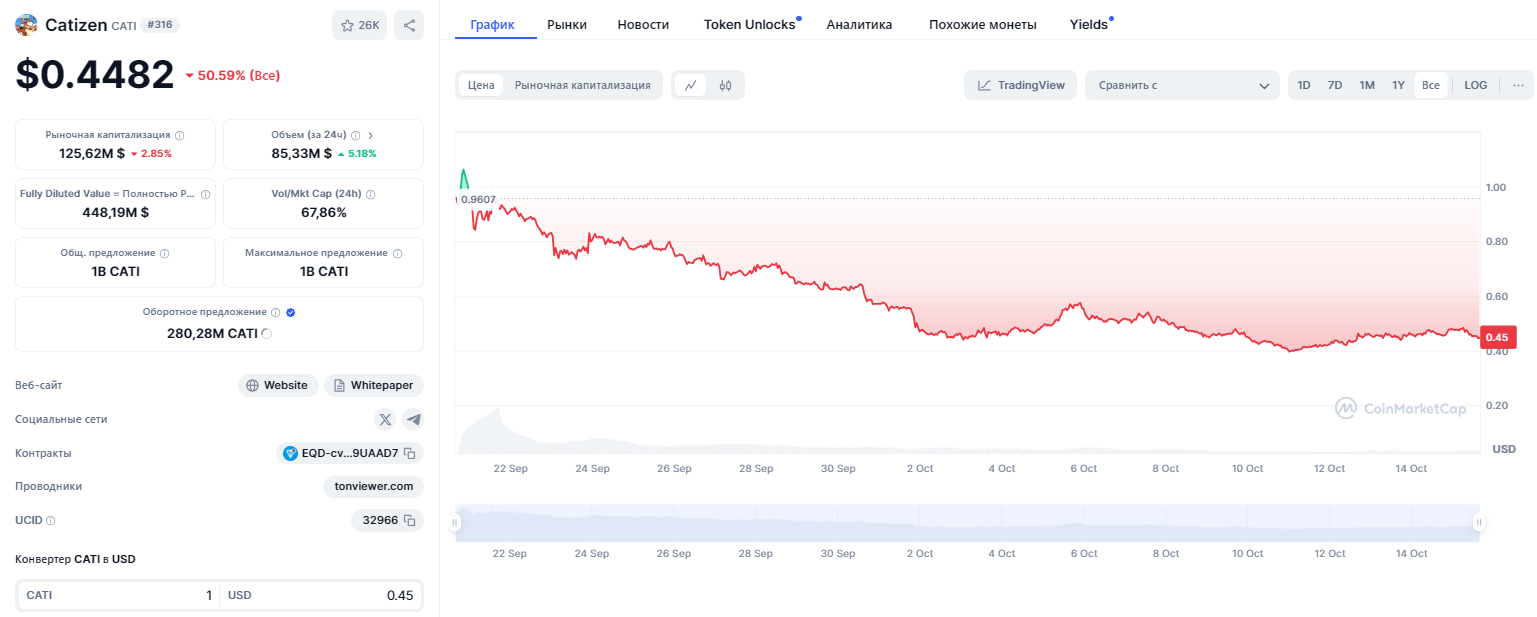Switch to candlestick chart view

tap(725, 86)
